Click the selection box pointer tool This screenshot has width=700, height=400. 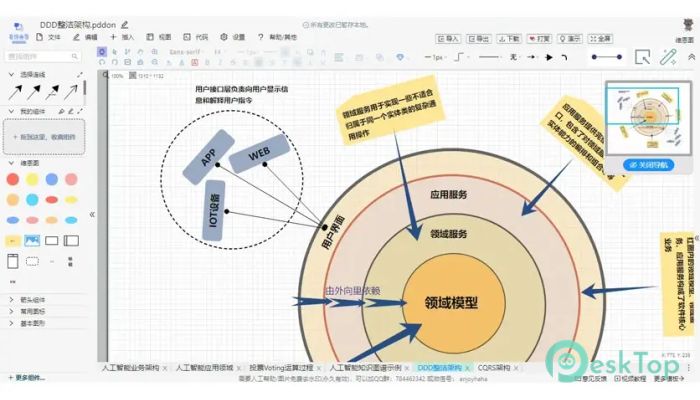click(642, 57)
